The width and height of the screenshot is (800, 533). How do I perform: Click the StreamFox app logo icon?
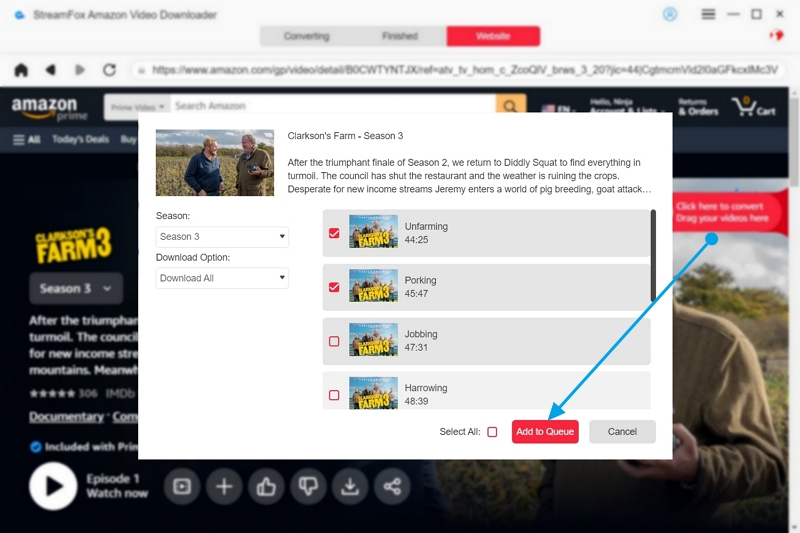click(x=19, y=15)
